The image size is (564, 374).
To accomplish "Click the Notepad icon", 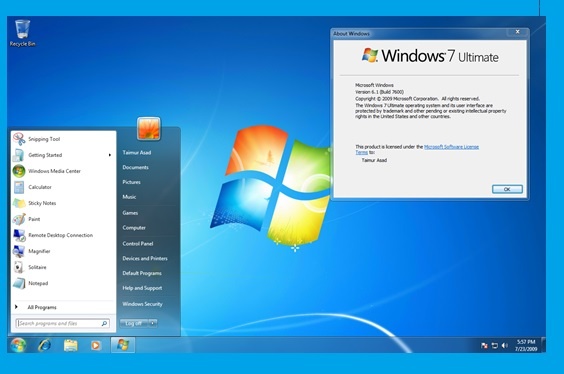I will pos(19,283).
